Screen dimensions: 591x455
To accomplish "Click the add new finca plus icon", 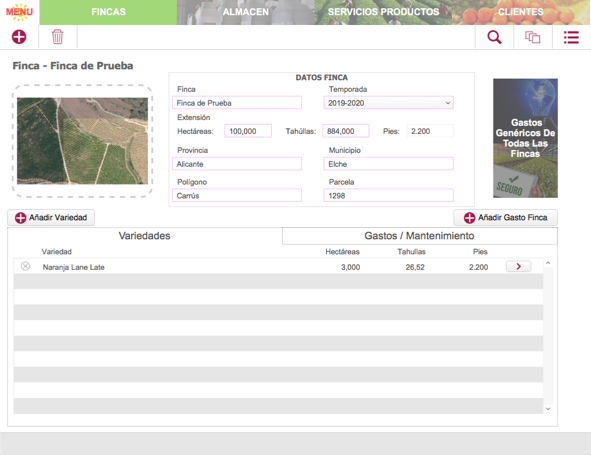I will [x=19, y=37].
